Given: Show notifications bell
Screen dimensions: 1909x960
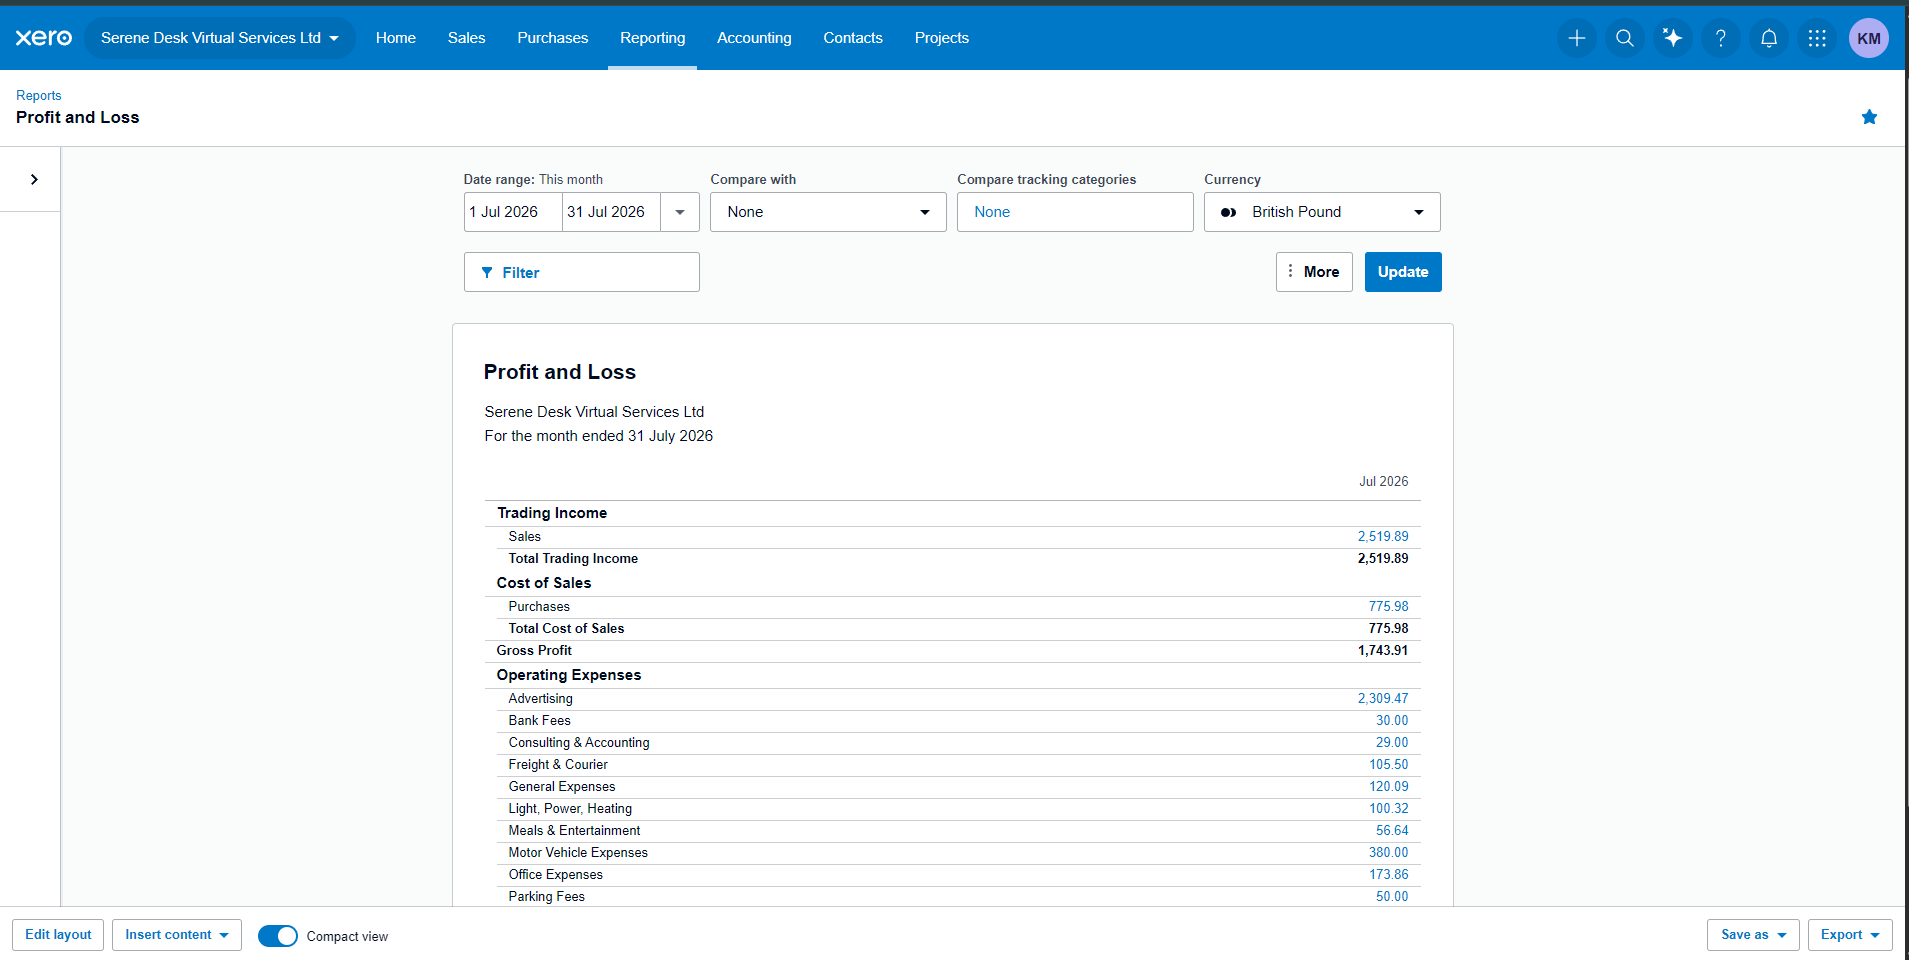Looking at the screenshot, I should [1769, 38].
